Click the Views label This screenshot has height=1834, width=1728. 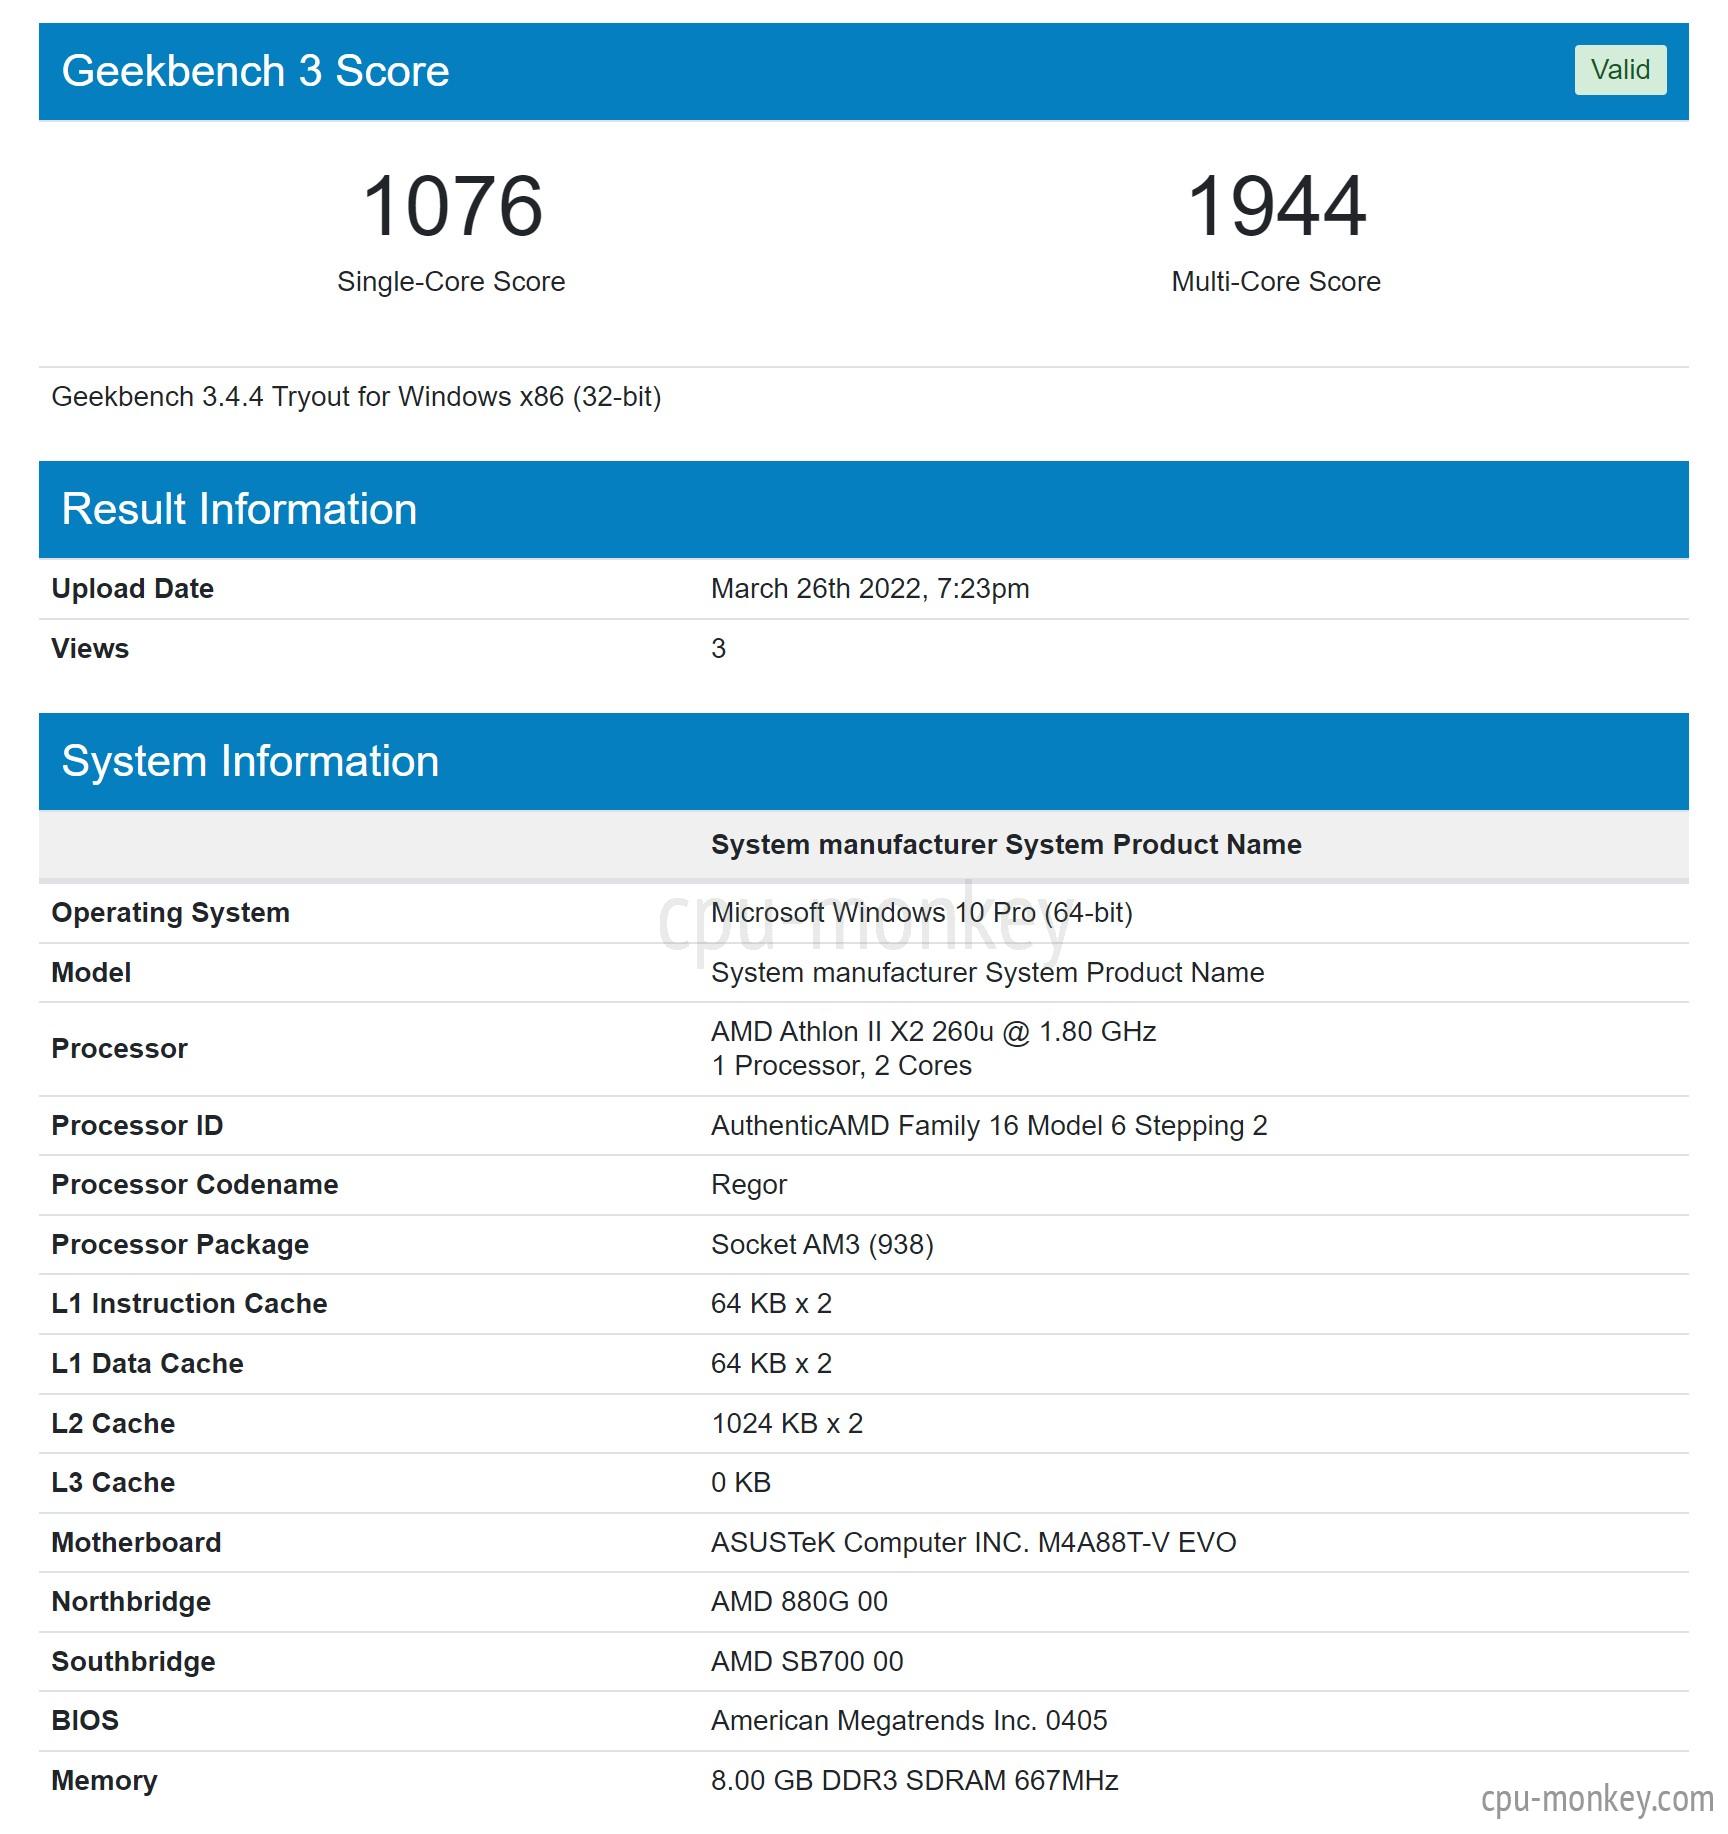pyautogui.click(x=90, y=648)
